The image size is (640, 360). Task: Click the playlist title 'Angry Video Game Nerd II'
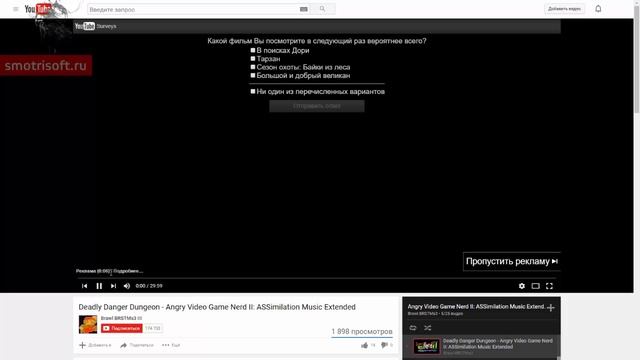click(x=476, y=307)
